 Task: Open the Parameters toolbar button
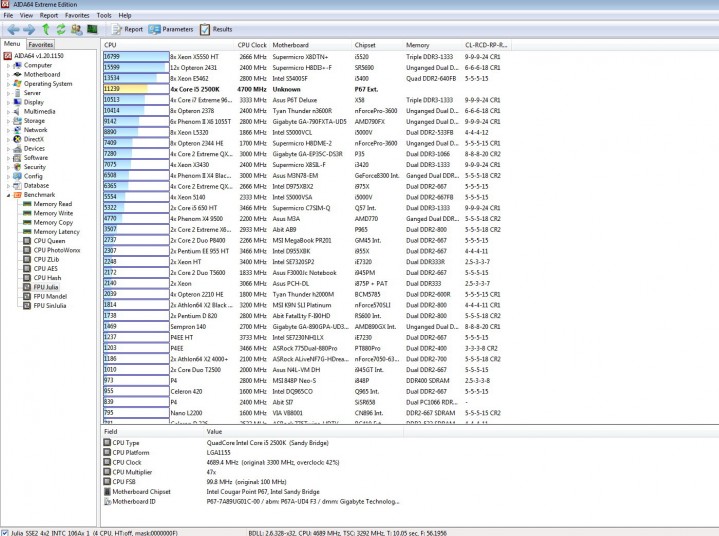coord(171,29)
